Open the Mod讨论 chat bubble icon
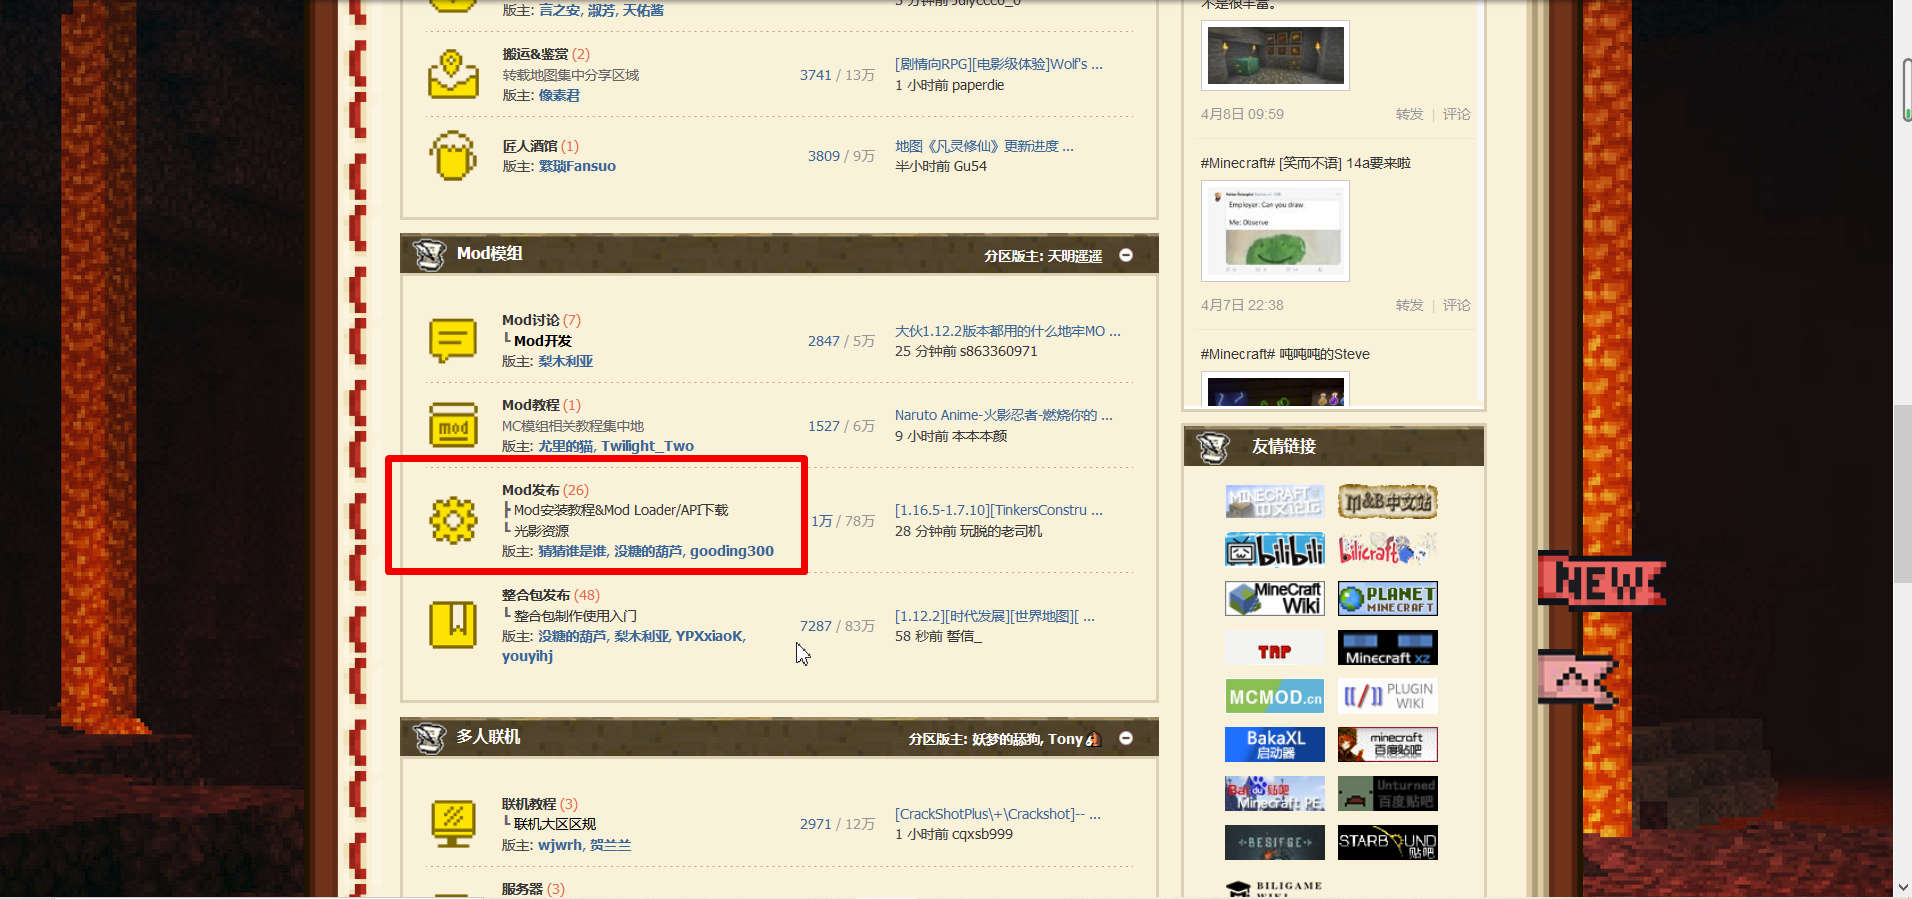The image size is (1912, 899). [x=453, y=341]
